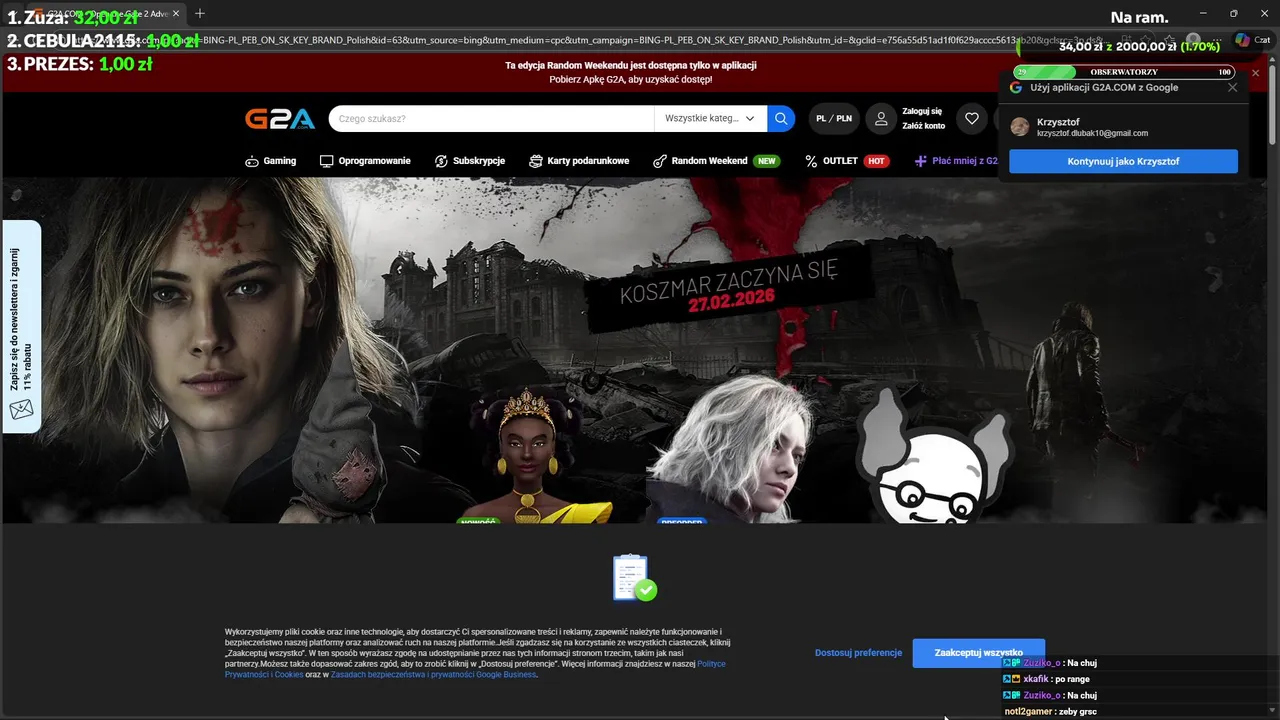Open Zasadach bezpieczeństwa i prywatności Google link
1280x720 pixels.
tap(433, 675)
